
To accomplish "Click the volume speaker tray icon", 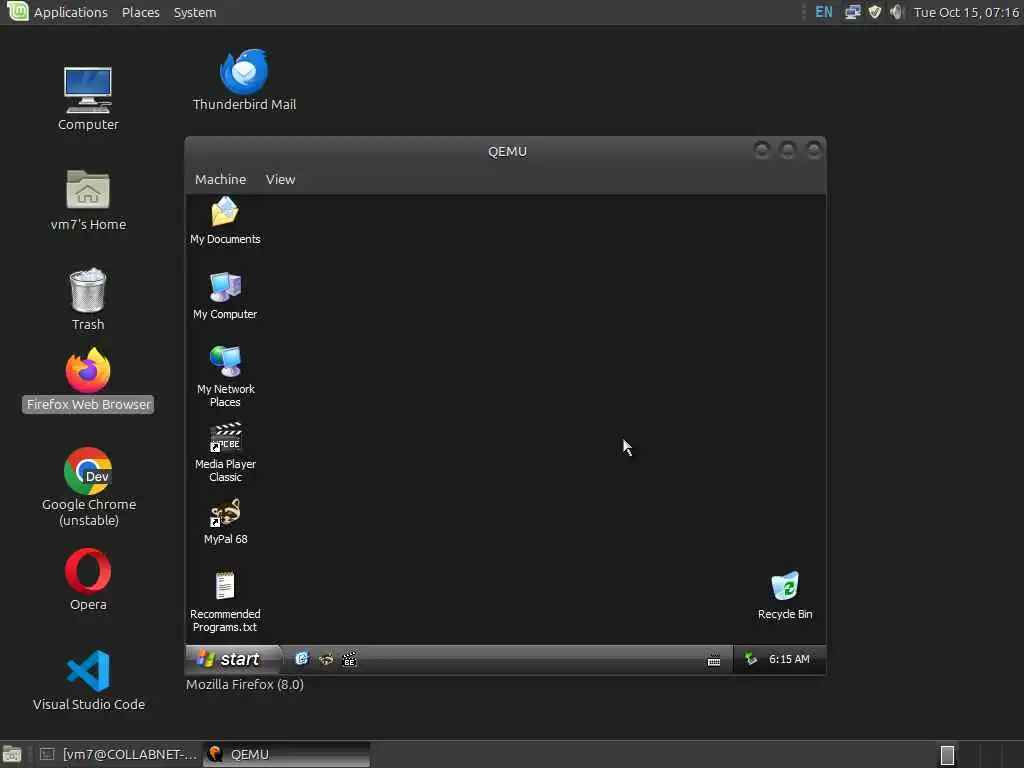I will [x=897, y=12].
